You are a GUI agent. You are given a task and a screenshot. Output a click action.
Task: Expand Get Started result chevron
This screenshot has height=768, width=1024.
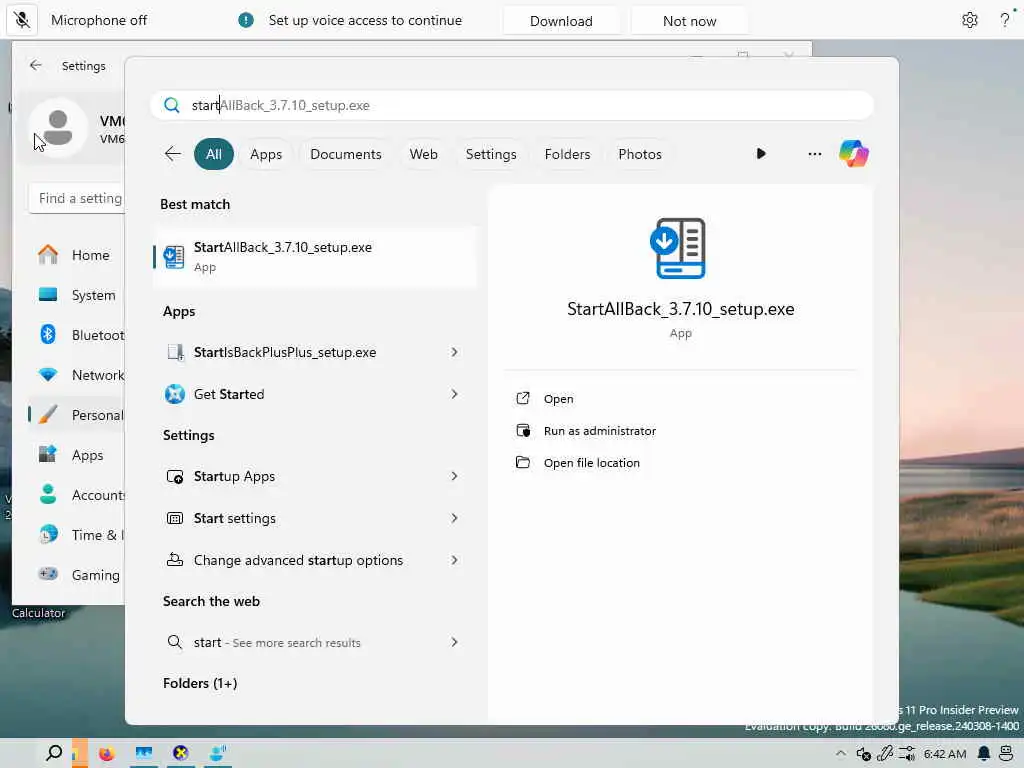click(455, 394)
